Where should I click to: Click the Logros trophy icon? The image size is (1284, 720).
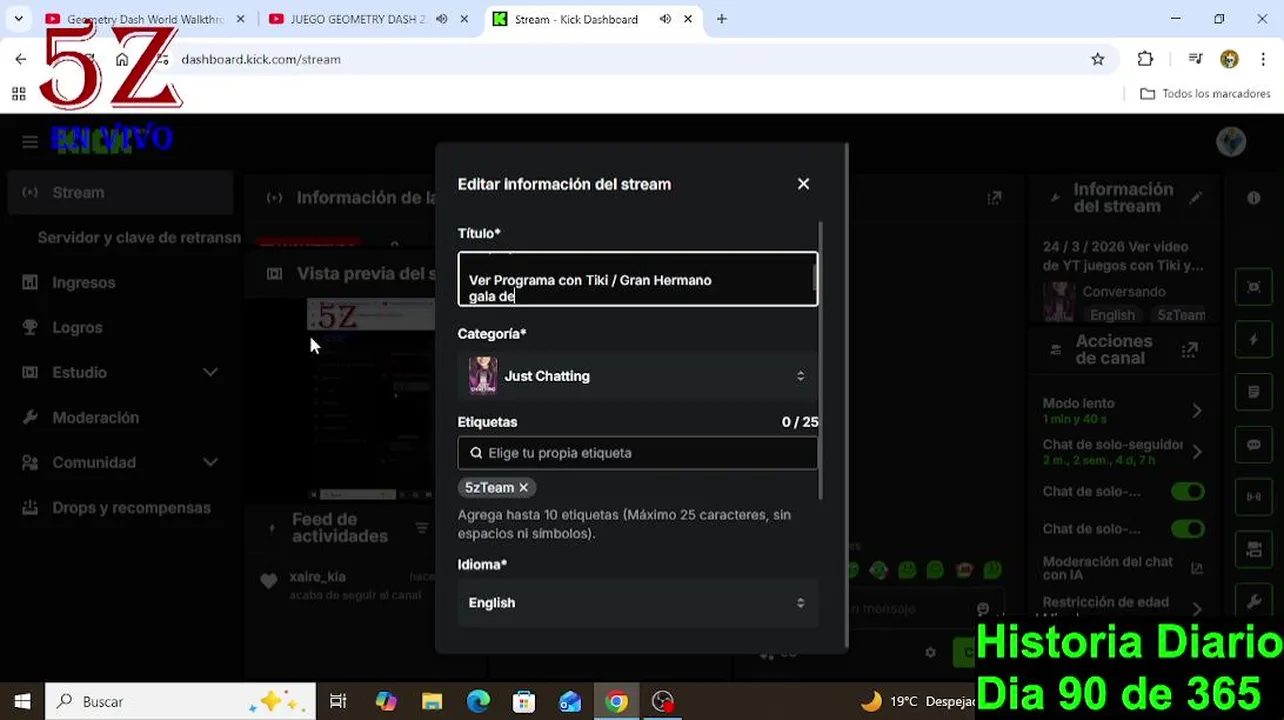pos(30,328)
